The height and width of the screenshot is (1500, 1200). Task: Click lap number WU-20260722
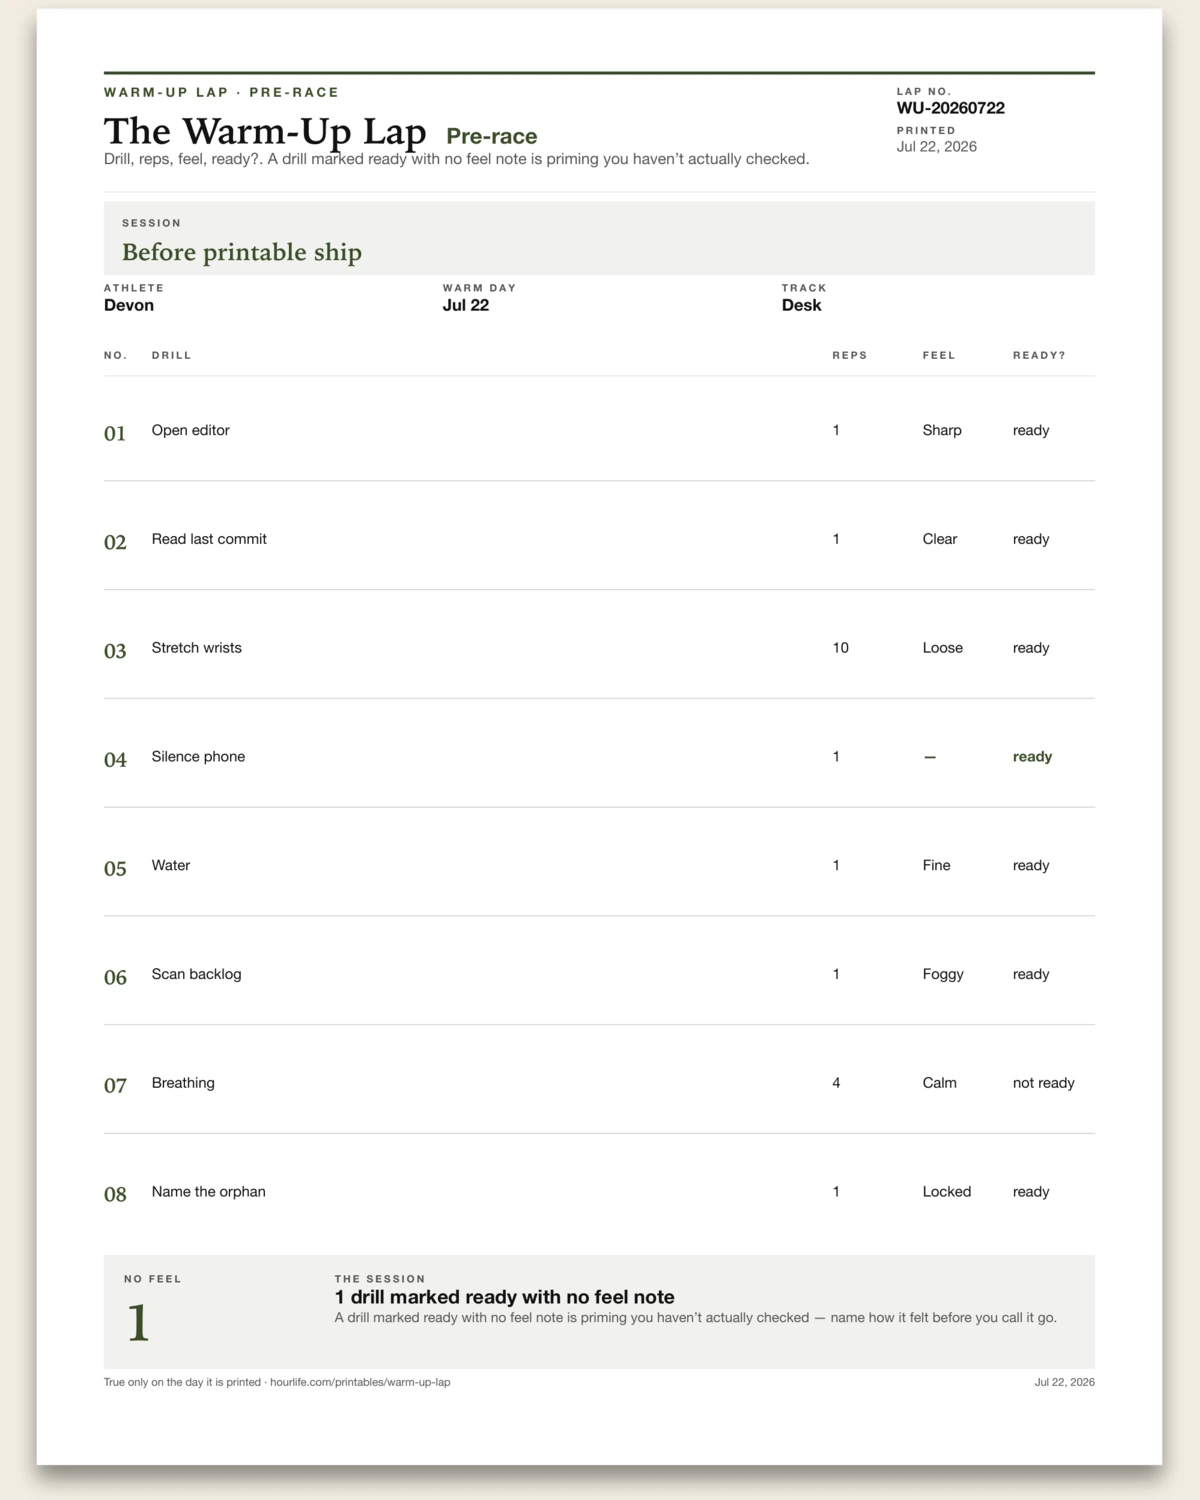click(951, 108)
